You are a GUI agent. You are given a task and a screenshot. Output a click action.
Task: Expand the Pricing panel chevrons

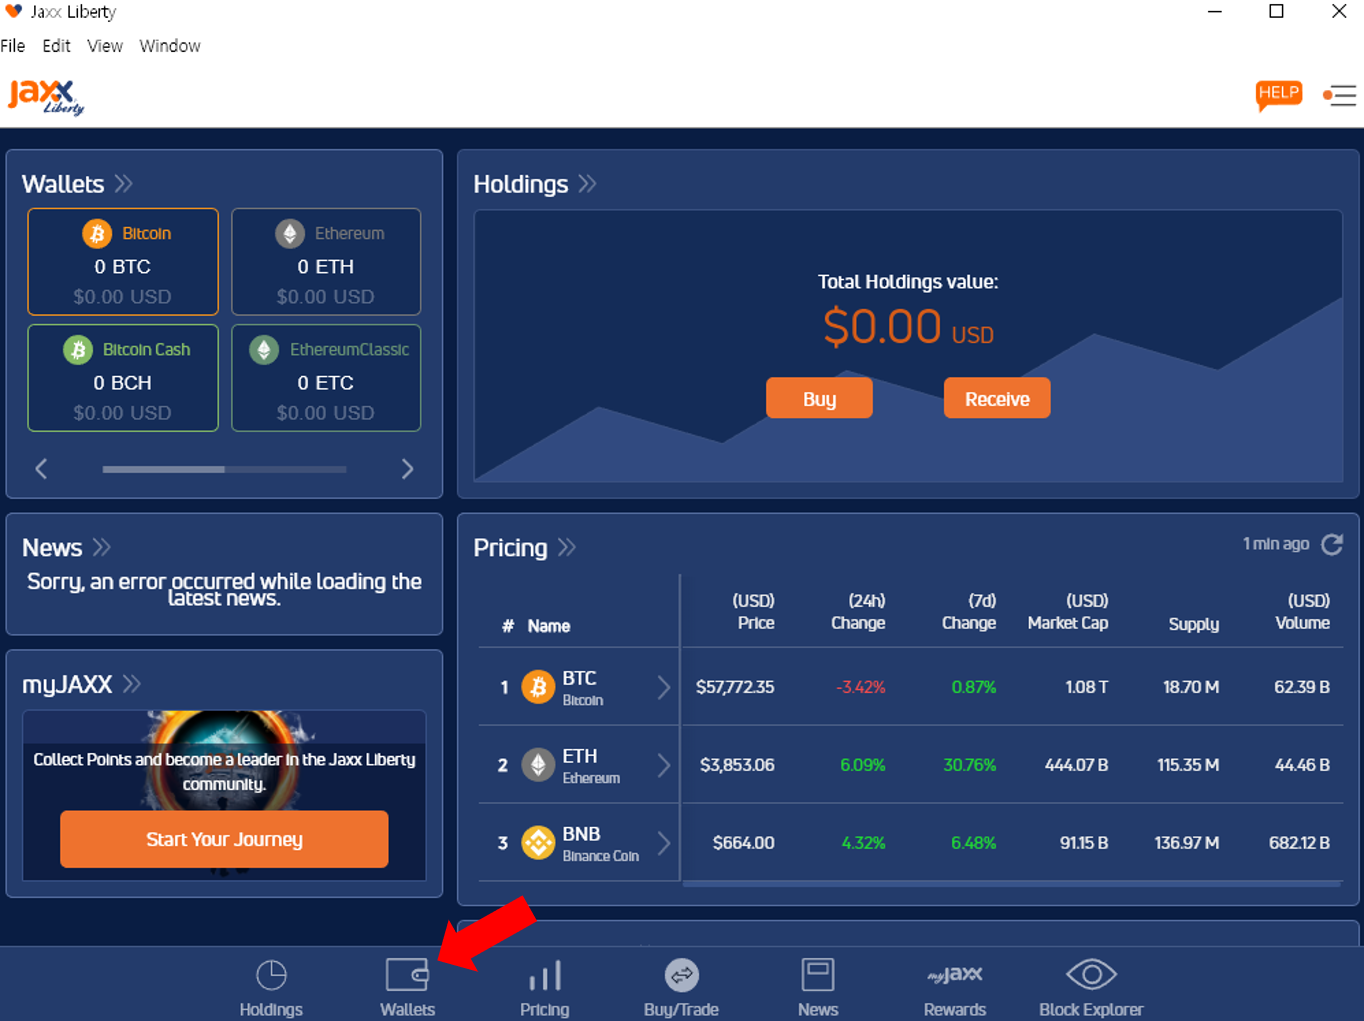pyautogui.click(x=567, y=547)
